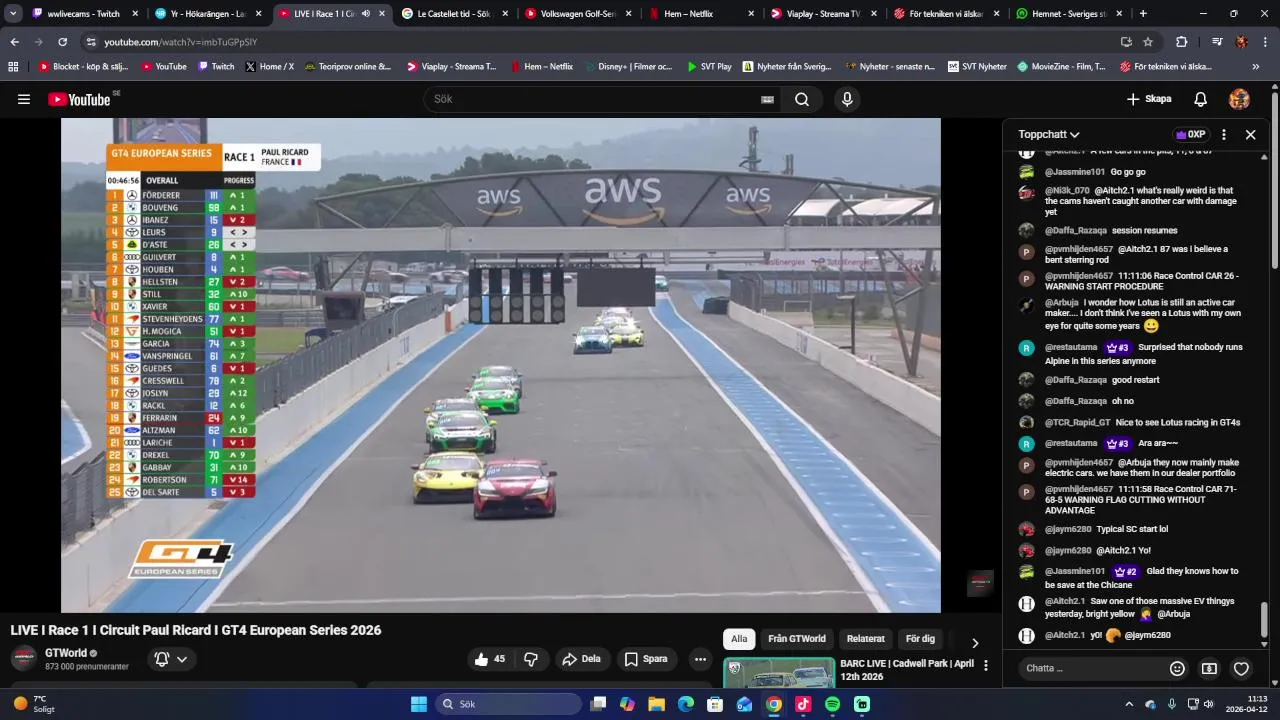This screenshot has width=1280, height=720.
Task: Dislike the video with thumbs down
Action: point(531,659)
